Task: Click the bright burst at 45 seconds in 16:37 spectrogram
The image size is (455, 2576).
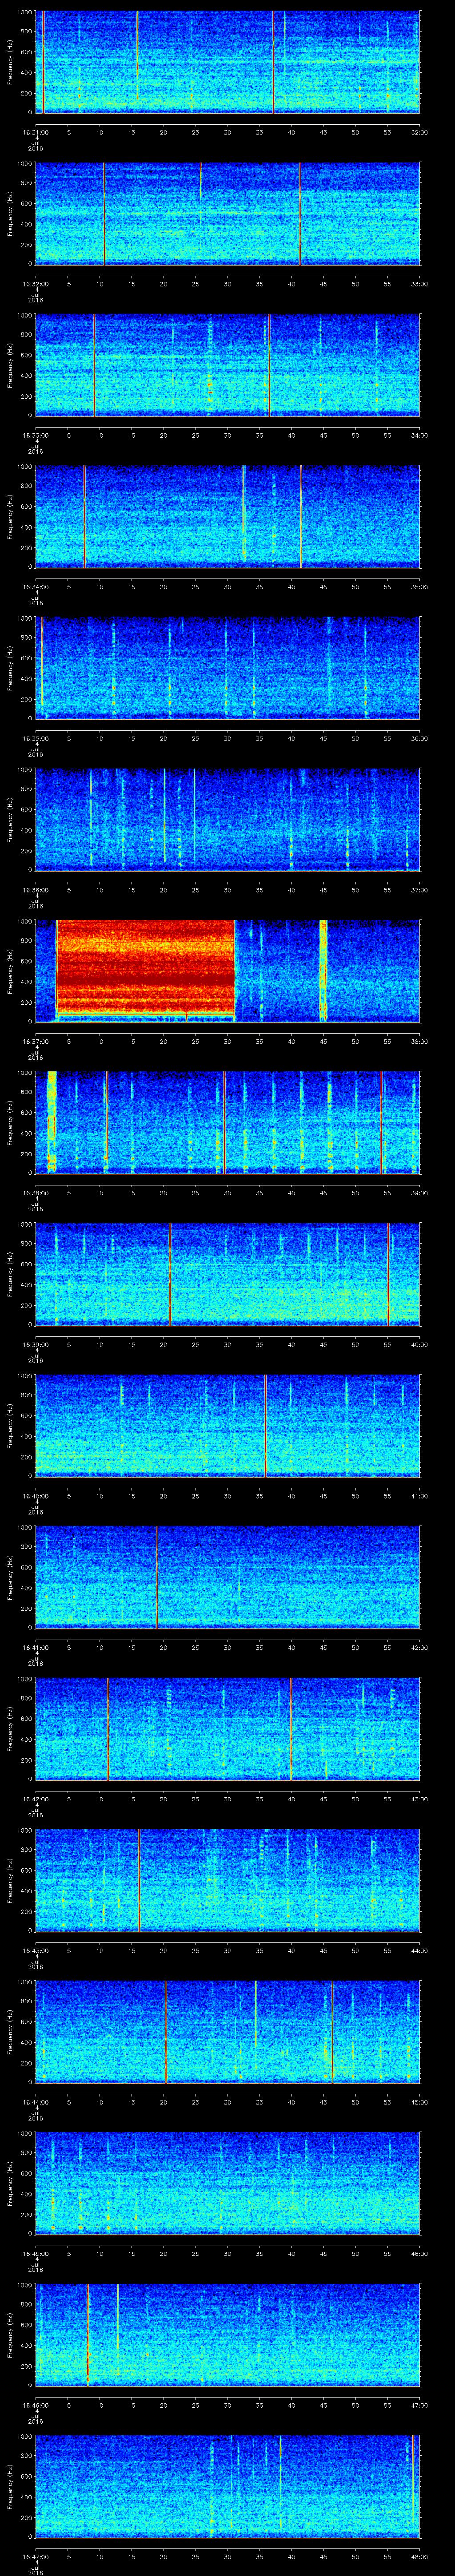Action: (323, 970)
